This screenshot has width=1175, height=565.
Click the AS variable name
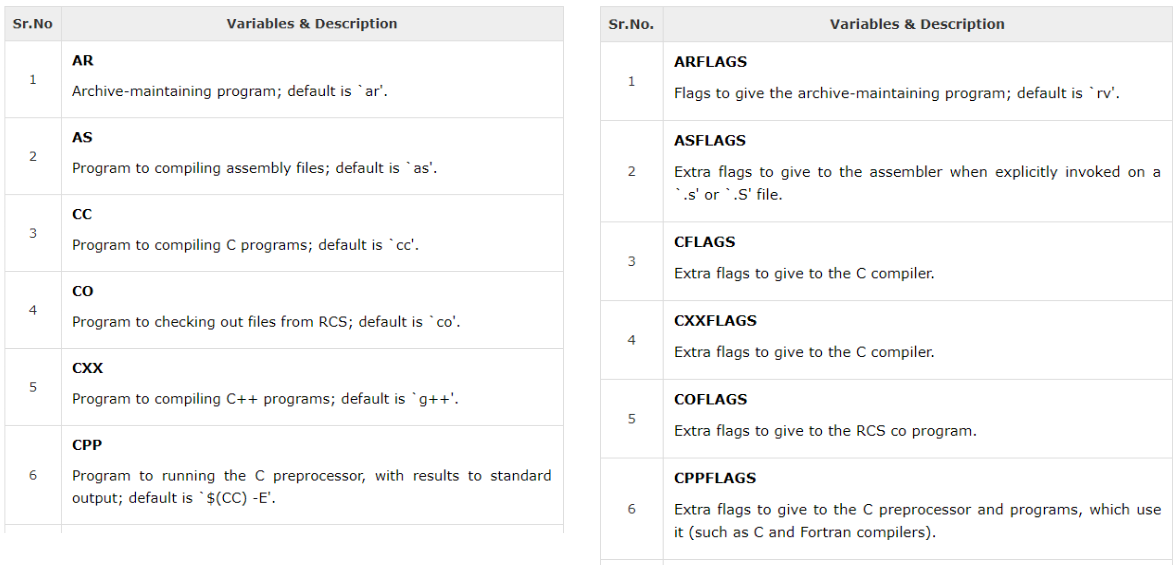point(82,137)
